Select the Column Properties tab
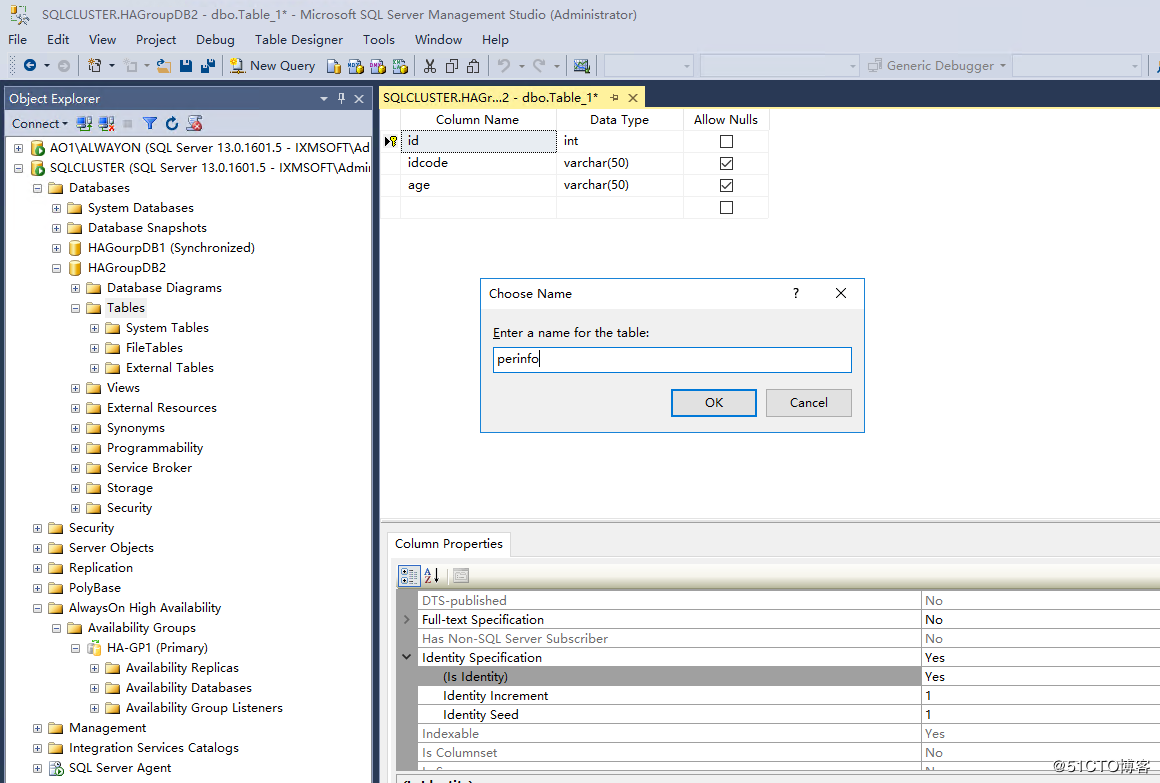Image resolution: width=1160 pixels, height=783 pixels. click(x=448, y=543)
